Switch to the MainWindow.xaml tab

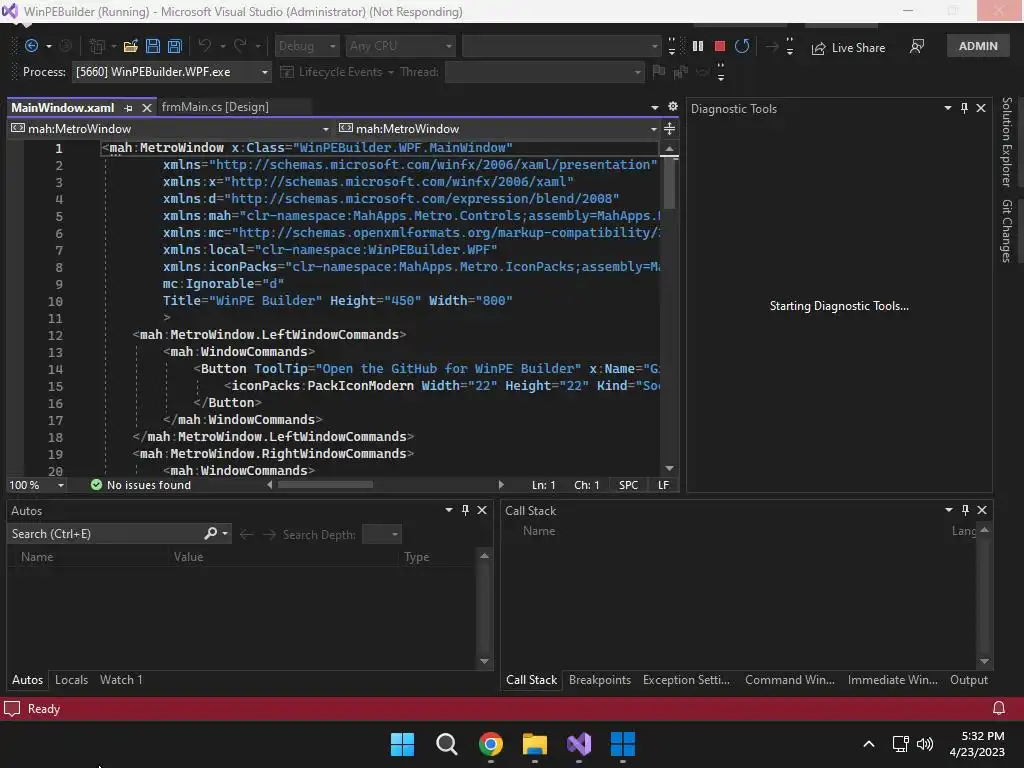pyautogui.click(x=63, y=107)
